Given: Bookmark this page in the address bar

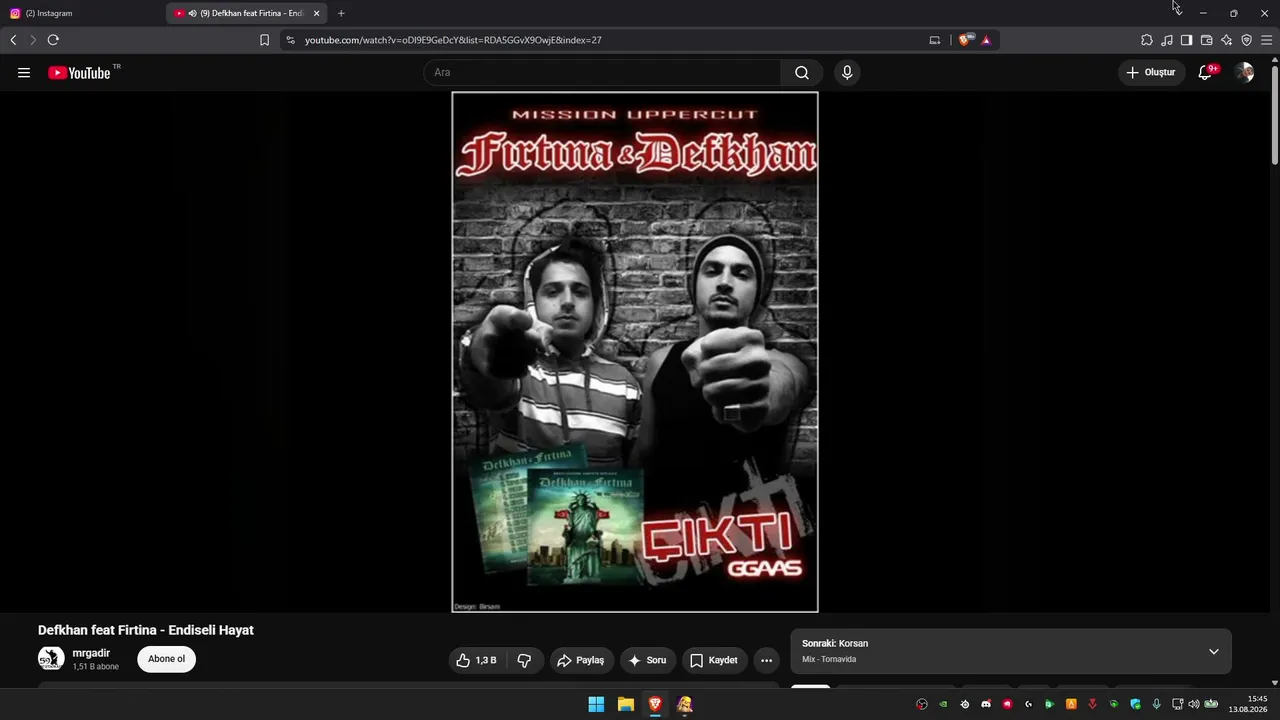Looking at the screenshot, I should coord(264,40).
